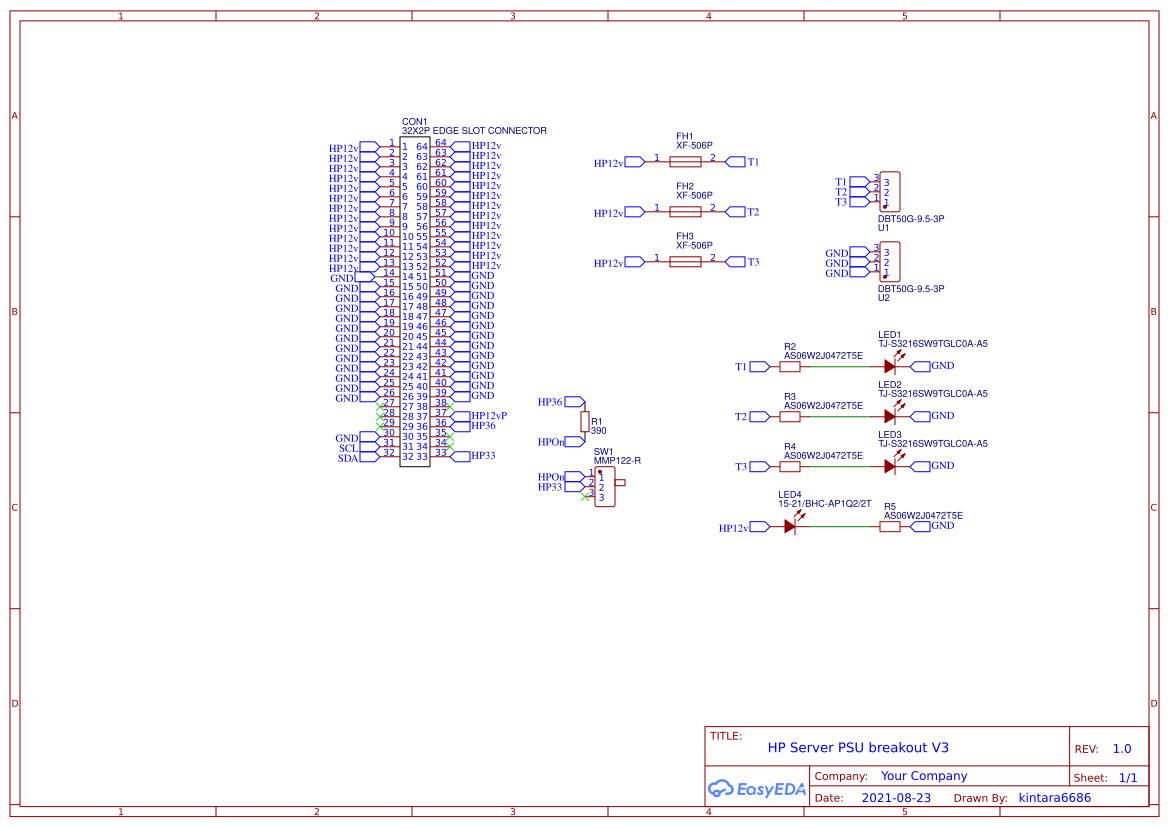Click the EasyEDA logo in the title block
Image resolution: width=1169 pixels, height=827 pixels.
tap(757, 789)
